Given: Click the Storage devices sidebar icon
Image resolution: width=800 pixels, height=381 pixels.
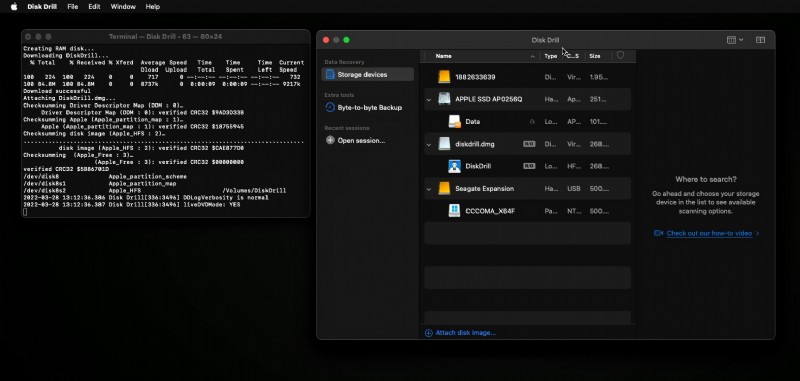Looking at the screenshot, I should pos(330,74).
